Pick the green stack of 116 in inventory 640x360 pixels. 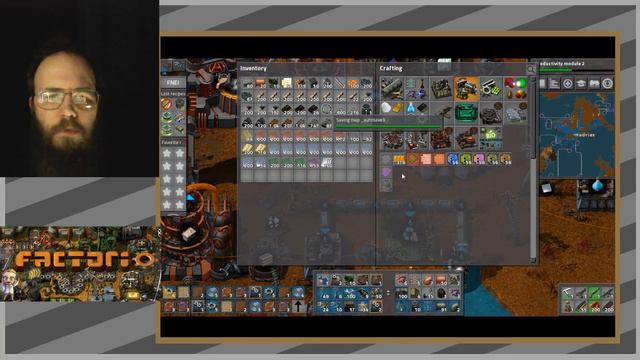click(x=300, y=163)
